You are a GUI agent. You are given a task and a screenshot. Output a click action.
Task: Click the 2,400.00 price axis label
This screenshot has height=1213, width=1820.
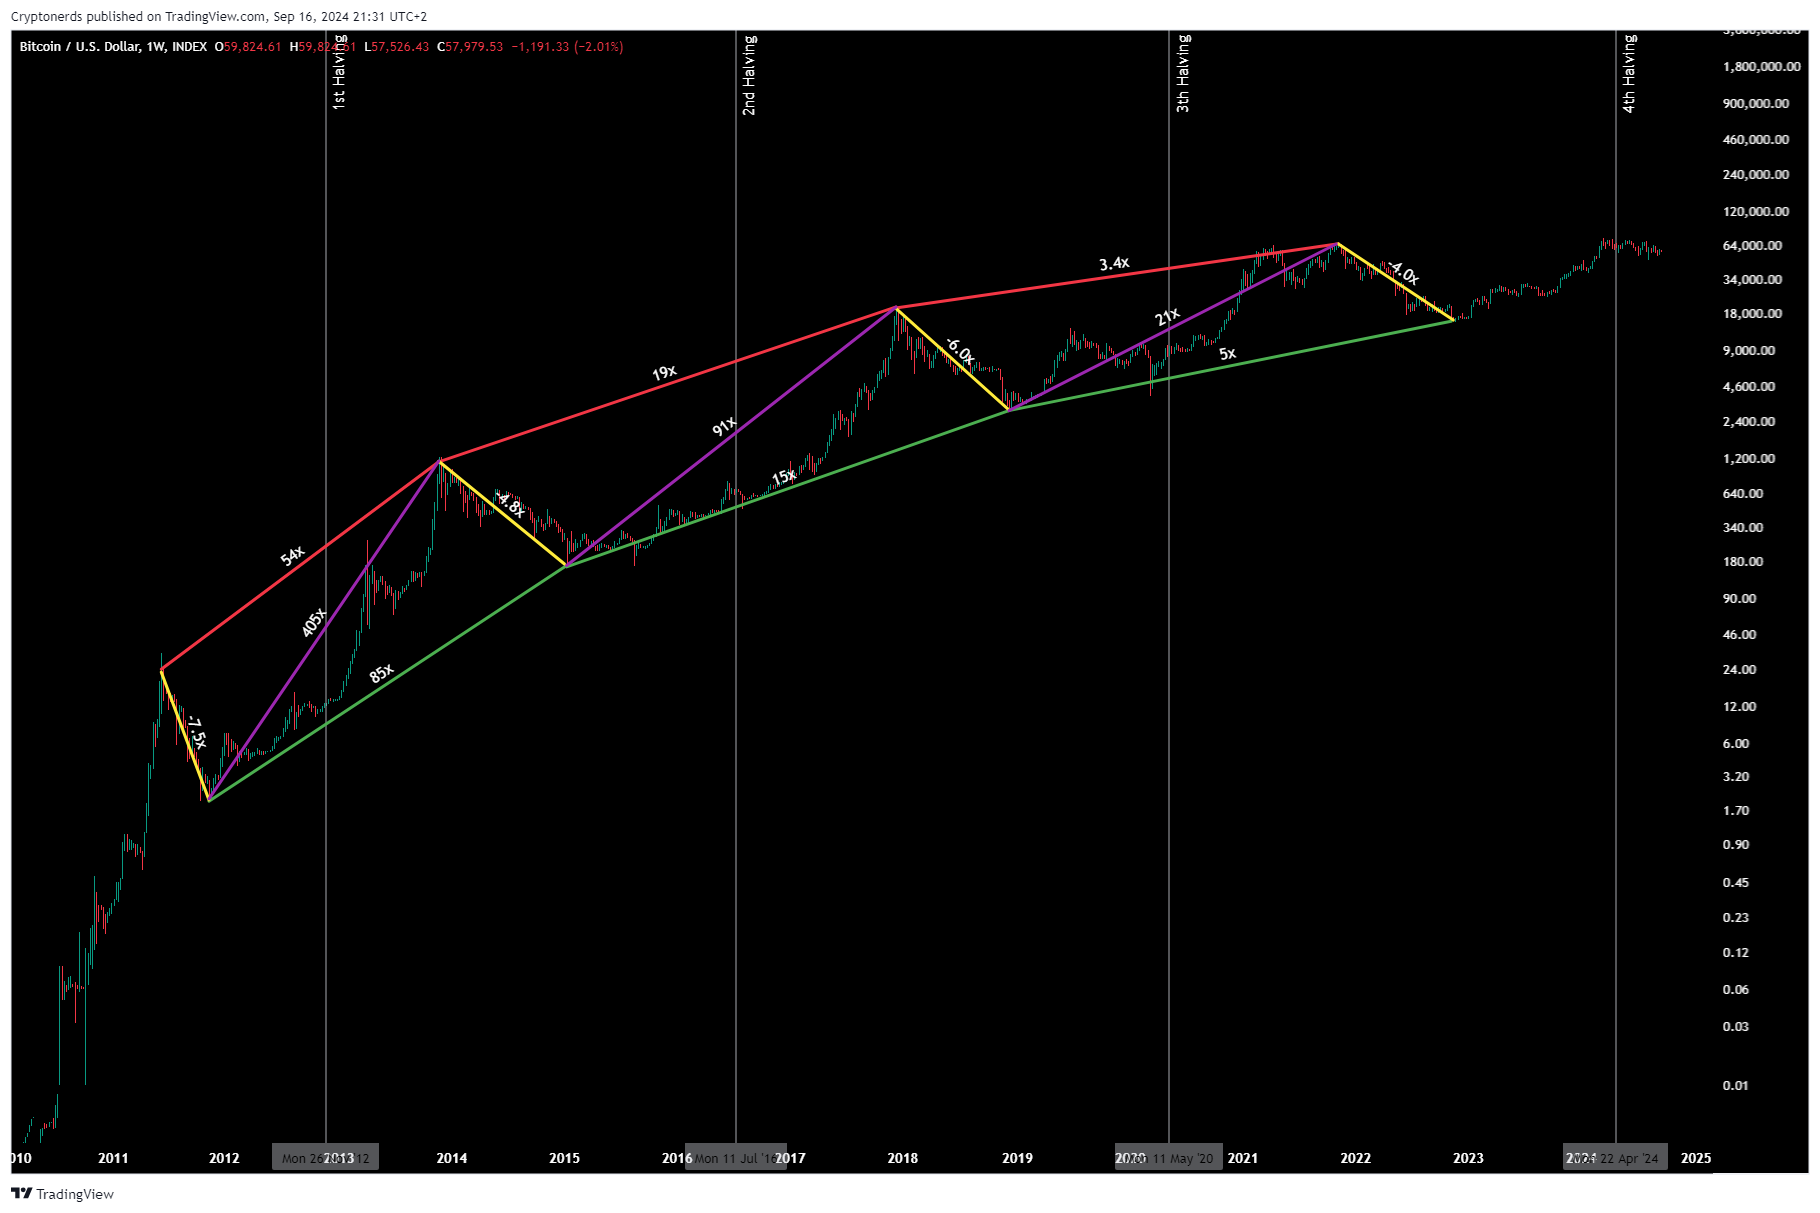[x=1749, y=422]
